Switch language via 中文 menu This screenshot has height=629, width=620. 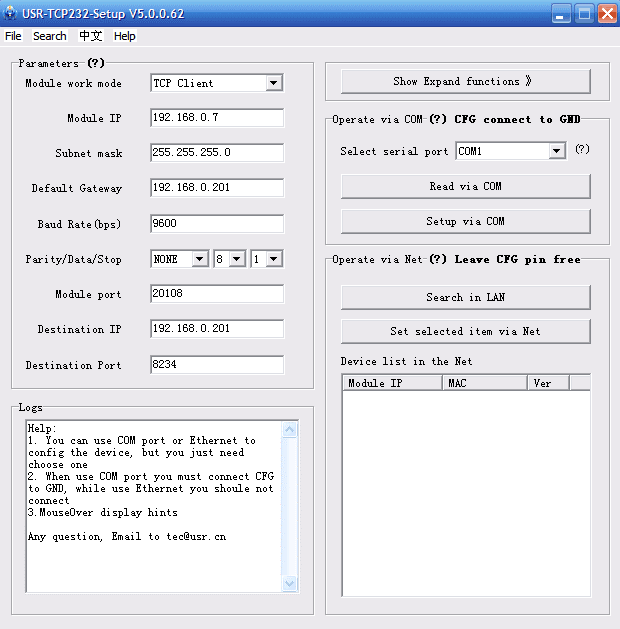click(90, 36)
